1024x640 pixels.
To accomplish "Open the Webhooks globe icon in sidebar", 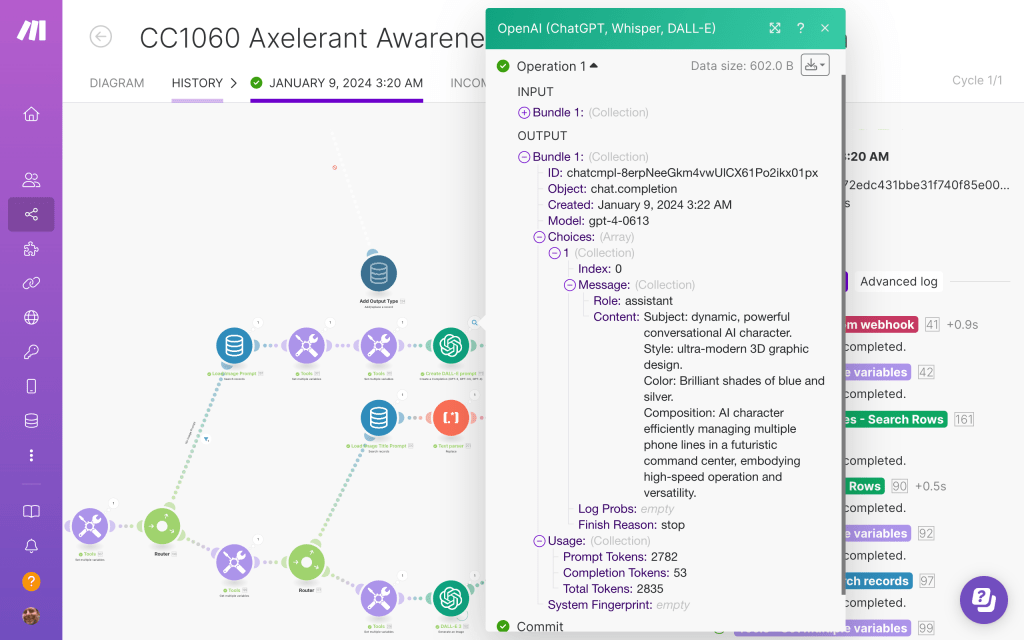I will click(x=31, y=318).
